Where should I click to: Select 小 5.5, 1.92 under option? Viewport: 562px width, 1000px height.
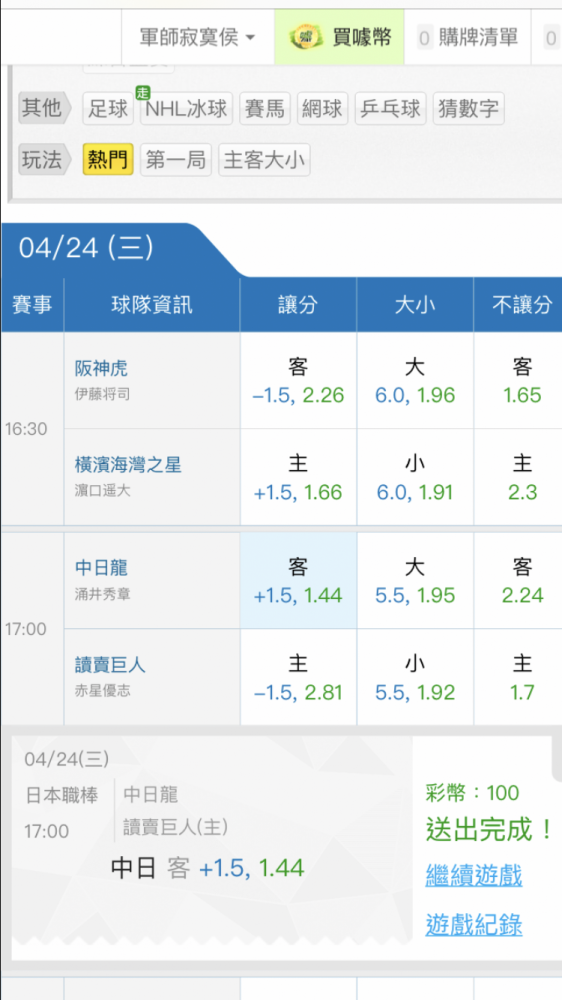(x=415, y=677)
